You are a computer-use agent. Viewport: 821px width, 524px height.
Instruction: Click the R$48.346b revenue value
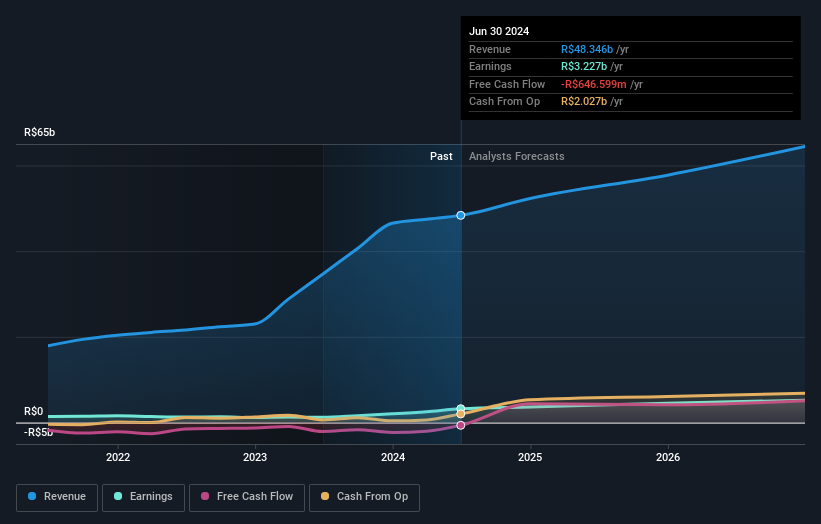click(587, 49)
